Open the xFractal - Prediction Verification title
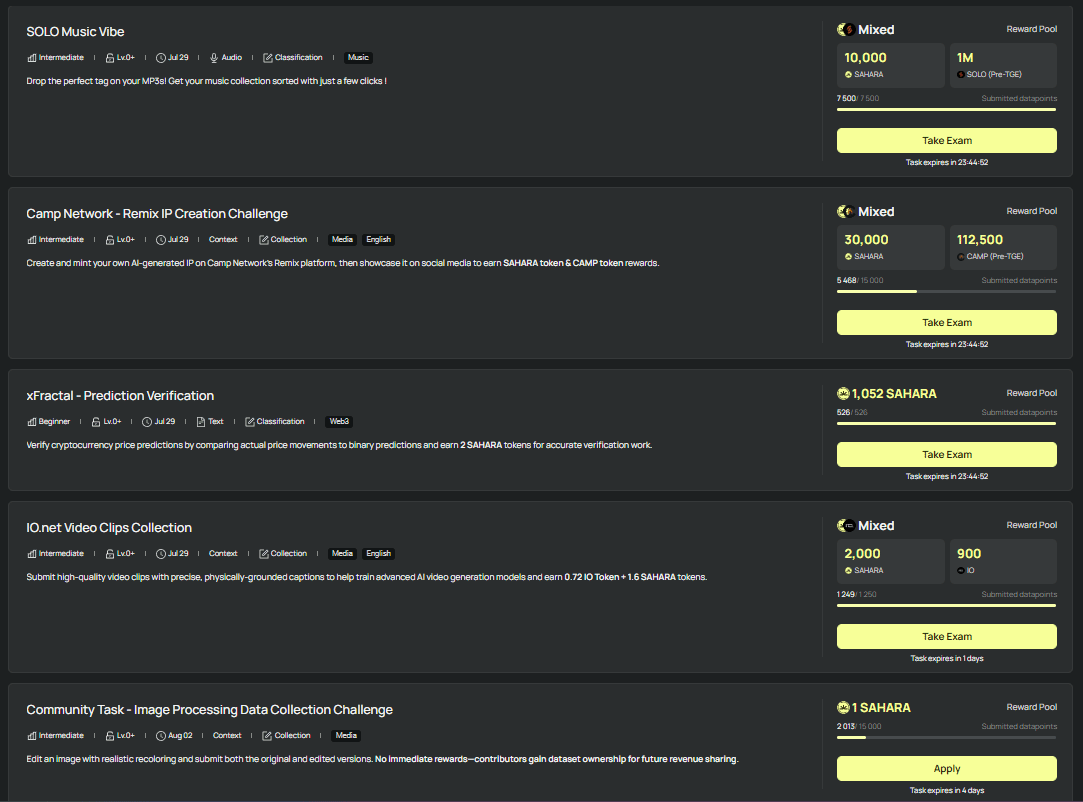Viewport: 1083px width, 802px height. [x=120, y=396]
